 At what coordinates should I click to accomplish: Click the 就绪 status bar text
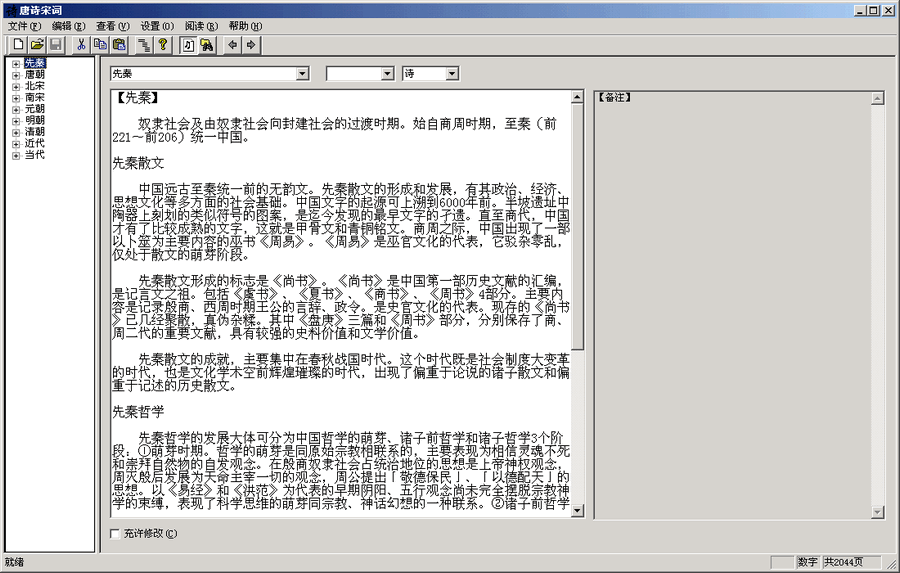point(14,562)
